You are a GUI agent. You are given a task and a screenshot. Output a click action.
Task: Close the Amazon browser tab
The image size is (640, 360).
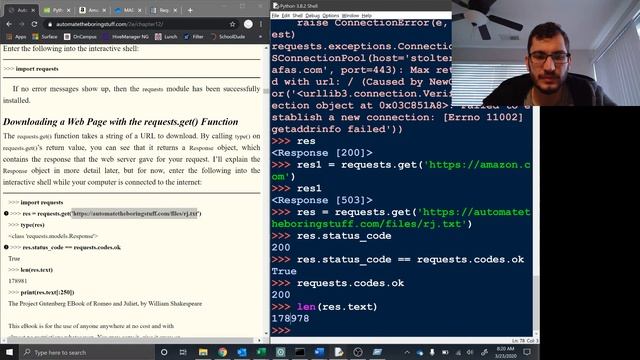point(104,10)
